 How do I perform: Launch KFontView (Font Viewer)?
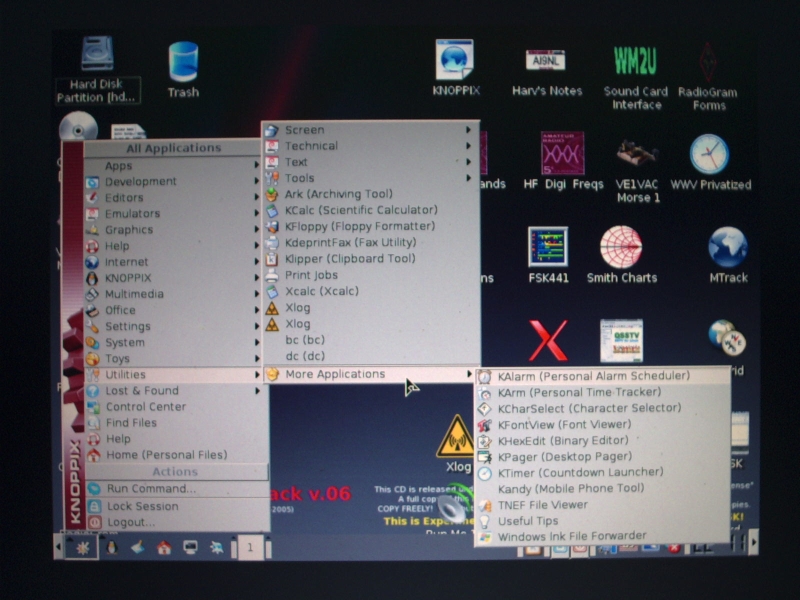pyautogui.click(x=602, y=424)
